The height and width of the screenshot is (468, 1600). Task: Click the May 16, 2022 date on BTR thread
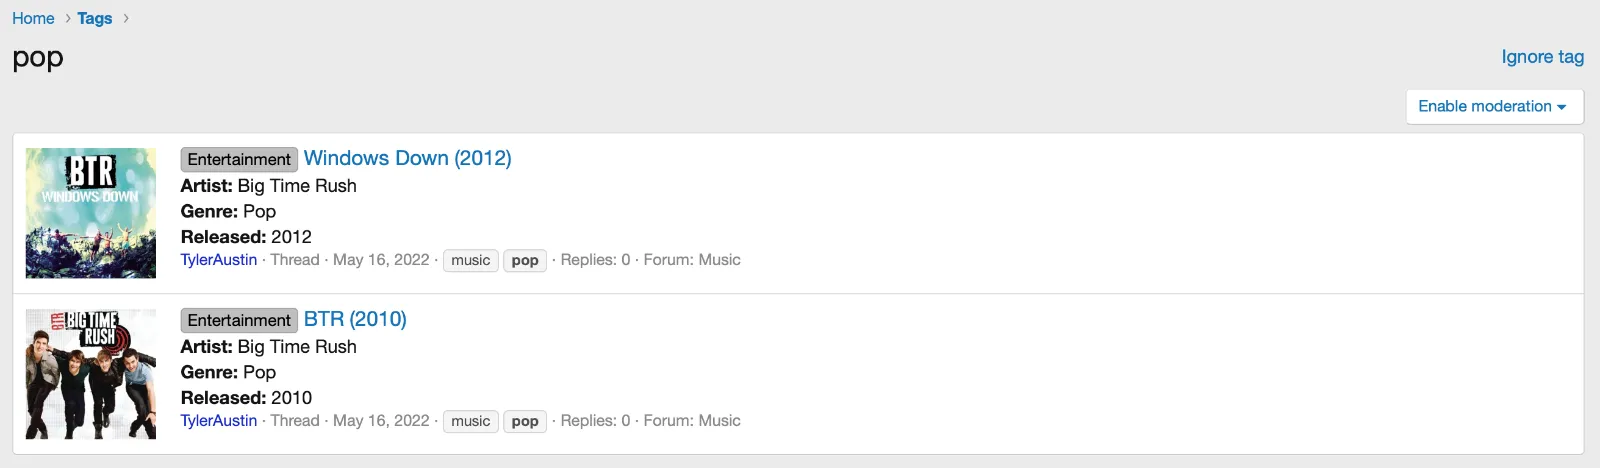click(x=381, y=421)
